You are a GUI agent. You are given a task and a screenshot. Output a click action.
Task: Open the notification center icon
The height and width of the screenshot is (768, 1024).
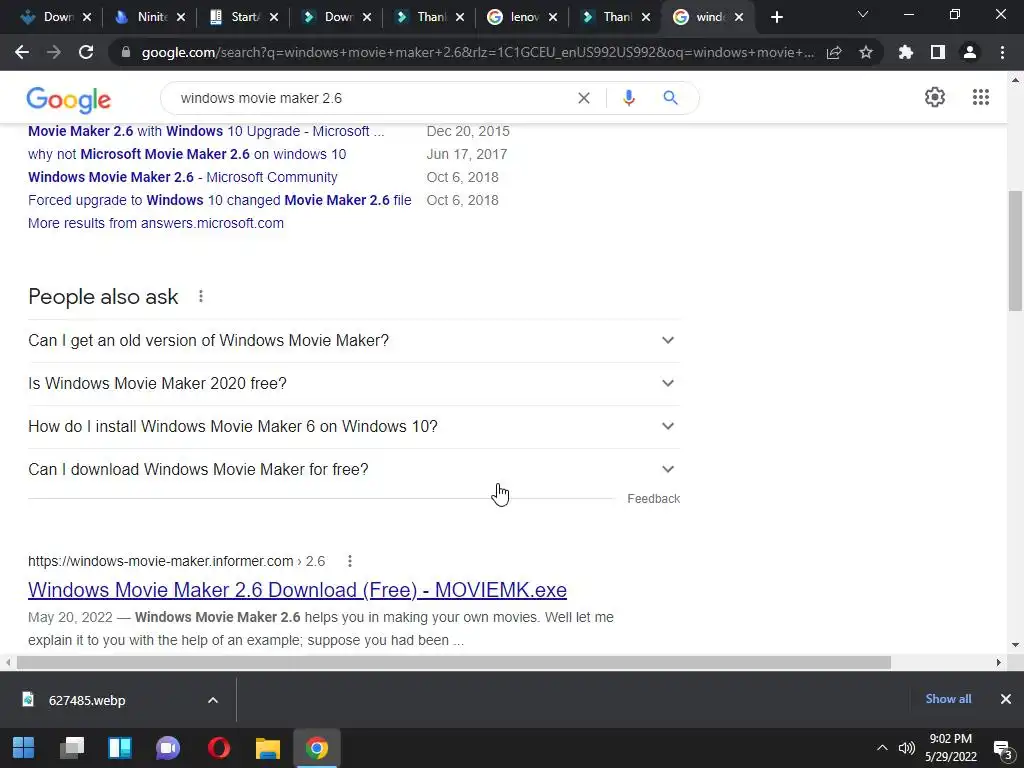pyautogui.click(x=1002, y=749)
